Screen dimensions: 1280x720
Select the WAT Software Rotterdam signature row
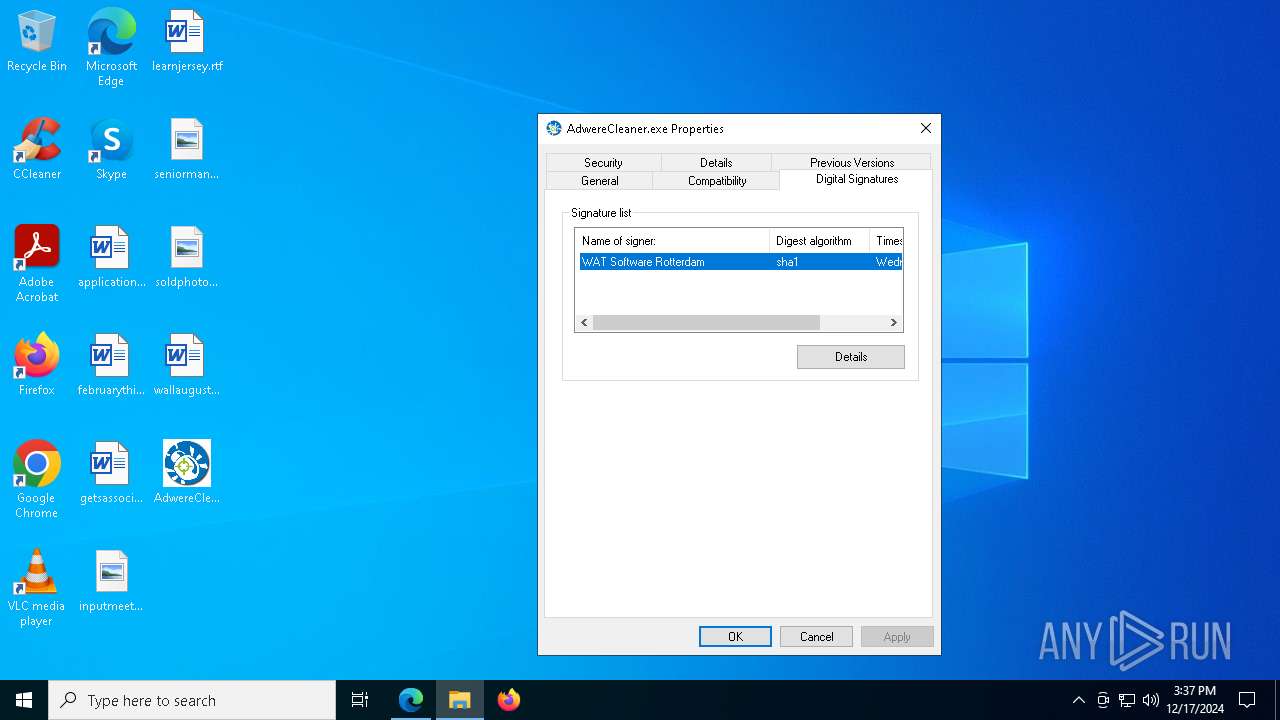739,262
